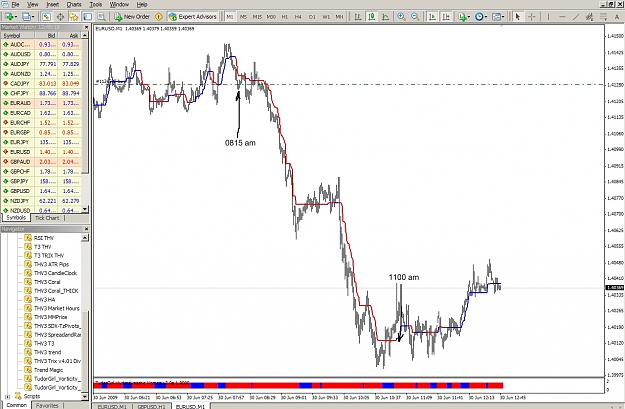Viewport: 625px width, 409px height.
Task: Select the Vertical Line drawing tool
Action: pyautogui.click(x=548, y=17)
